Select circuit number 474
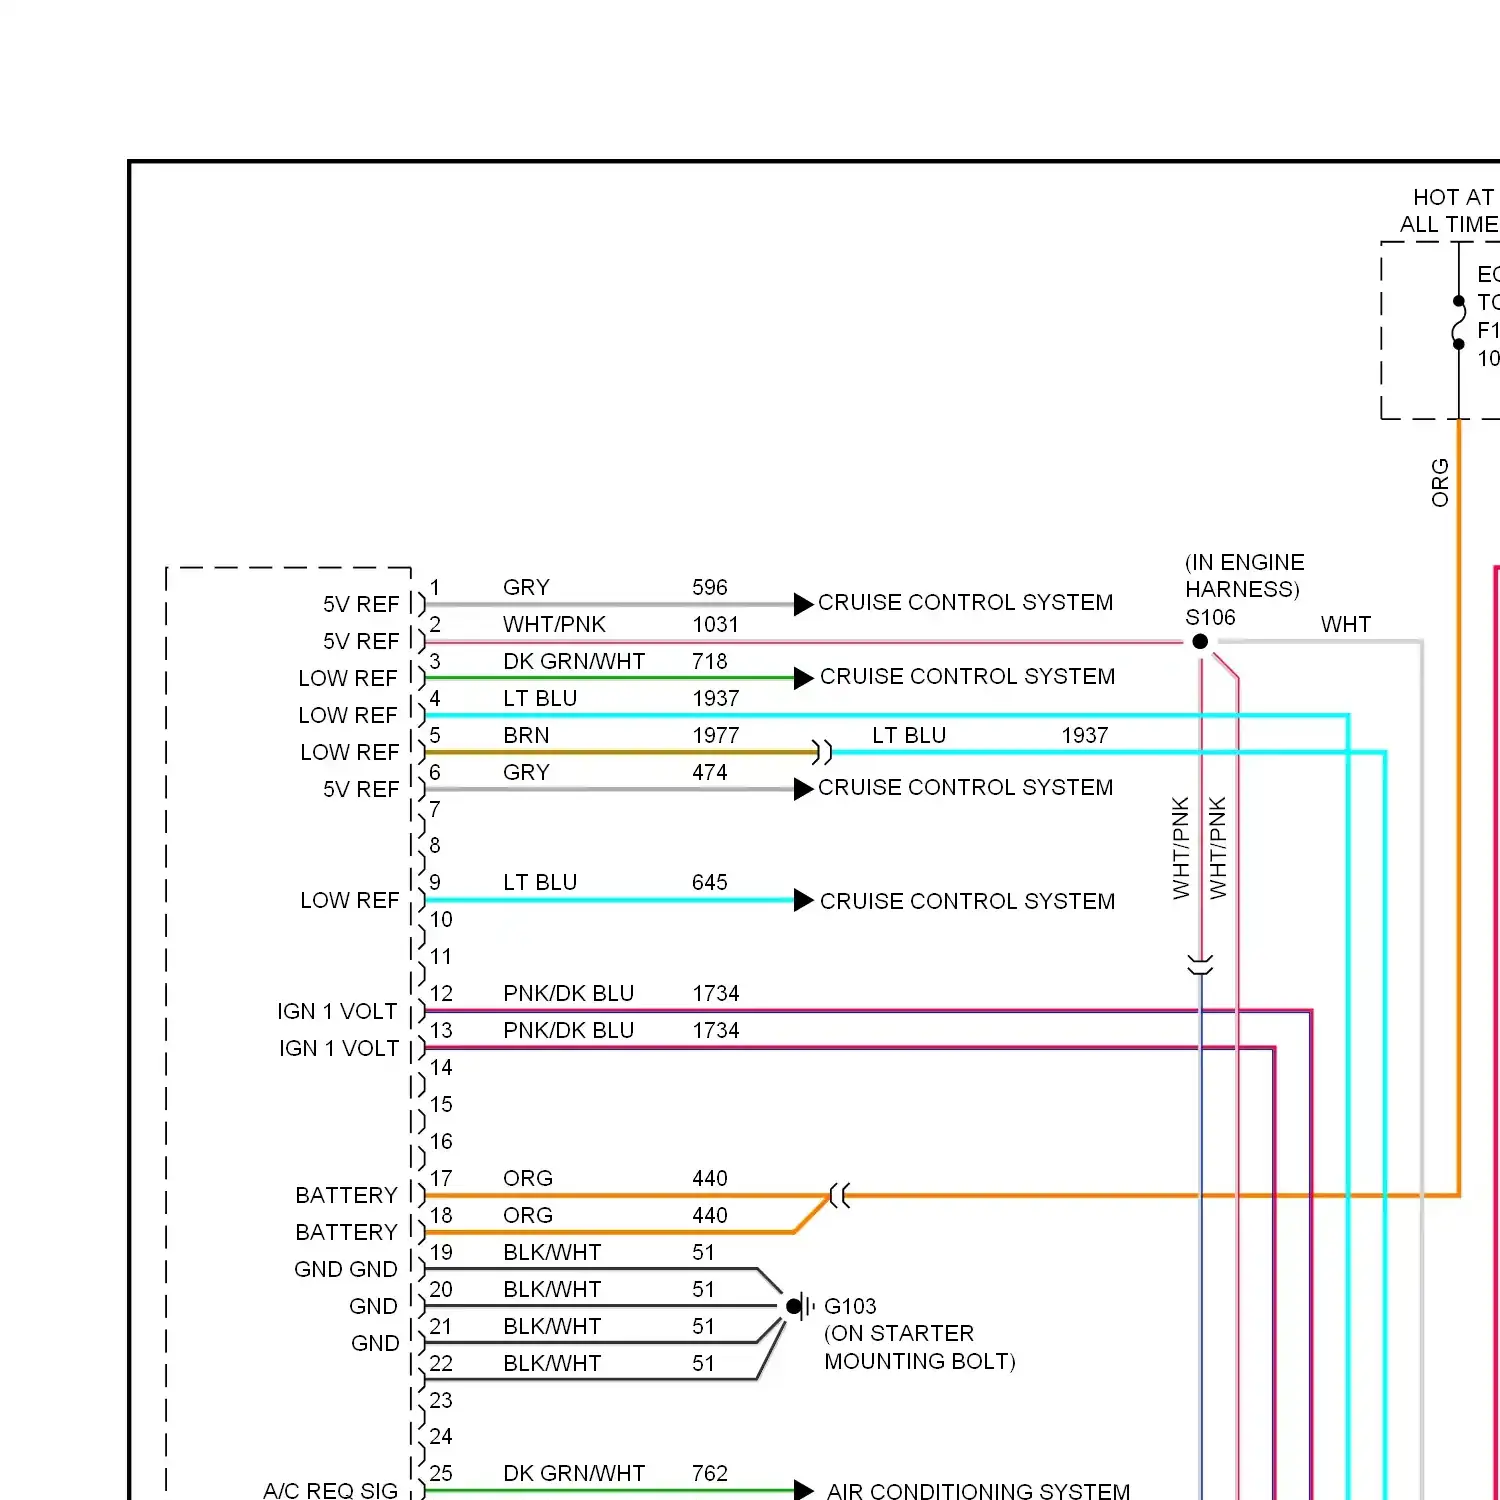Image resolution: width=1500 pixels, height=1500 pixels. 710,773
